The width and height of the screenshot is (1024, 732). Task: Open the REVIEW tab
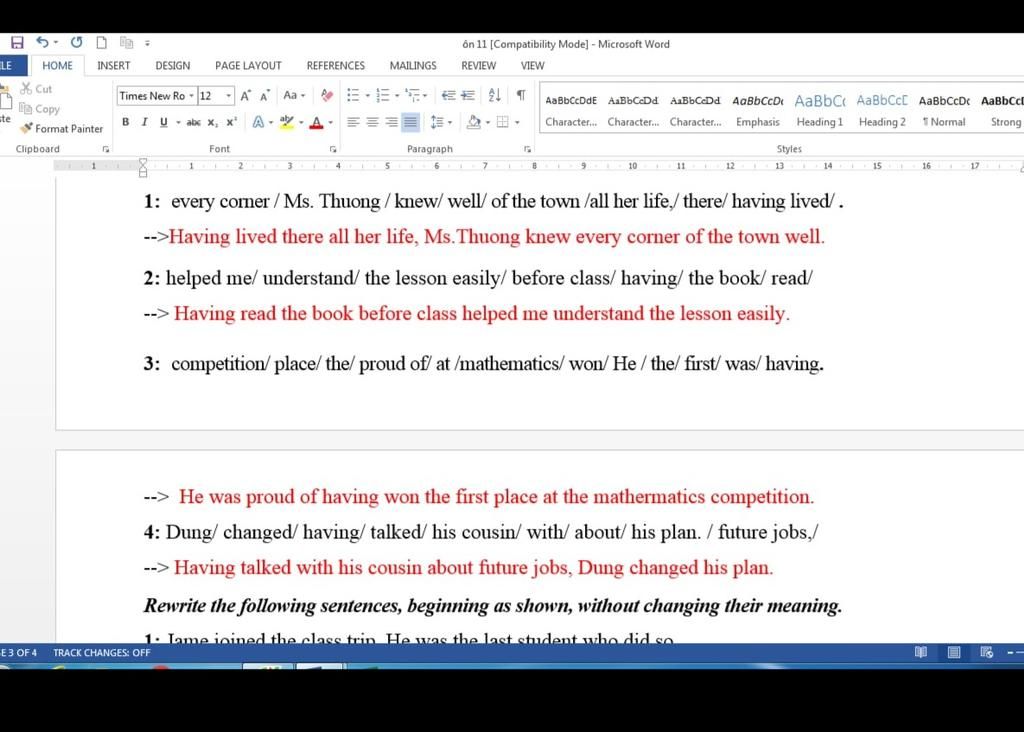pos(478,65)
